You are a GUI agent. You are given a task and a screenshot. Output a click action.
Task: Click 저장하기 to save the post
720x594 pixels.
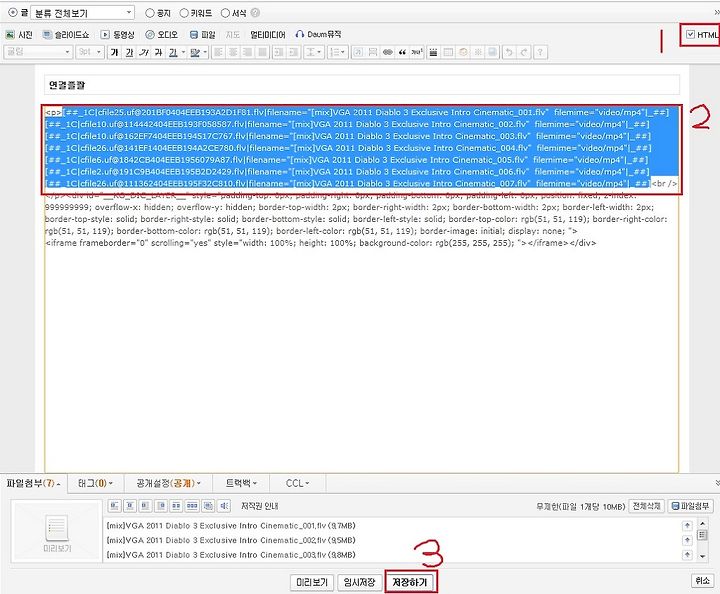(x=410, y=583)
